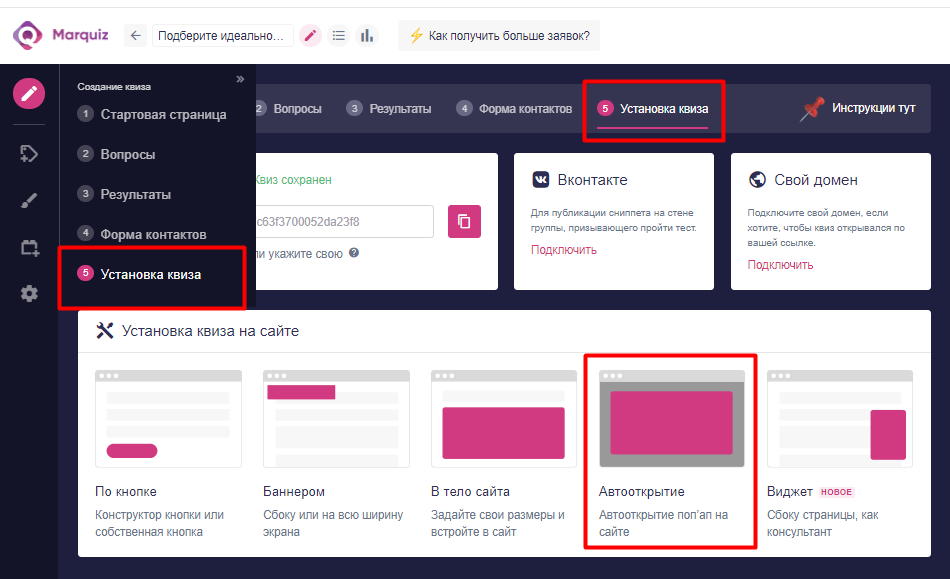Click the quiz name input field
Screen dimensions: 950x579
pos(223,36)
